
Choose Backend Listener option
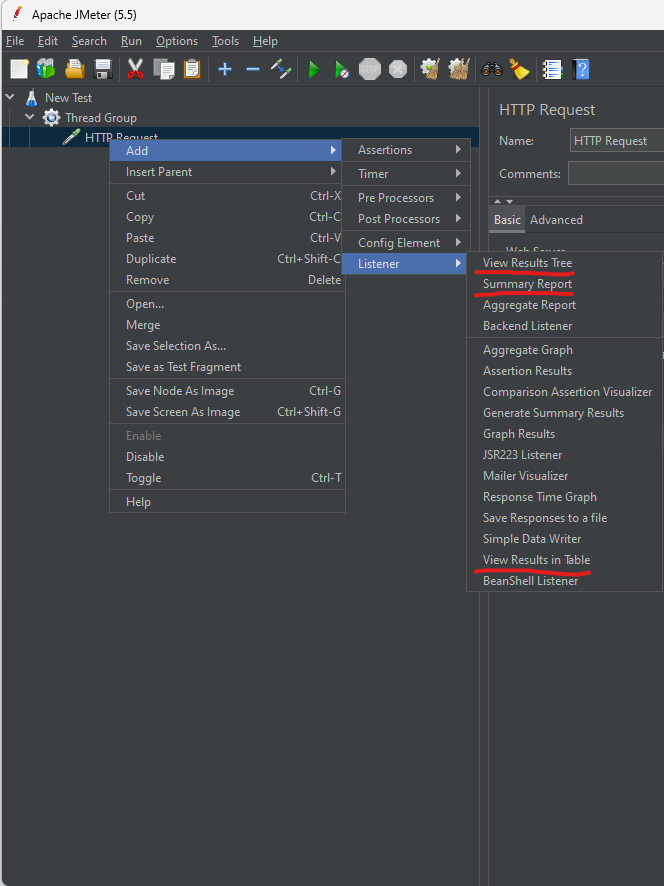[564, 326]
